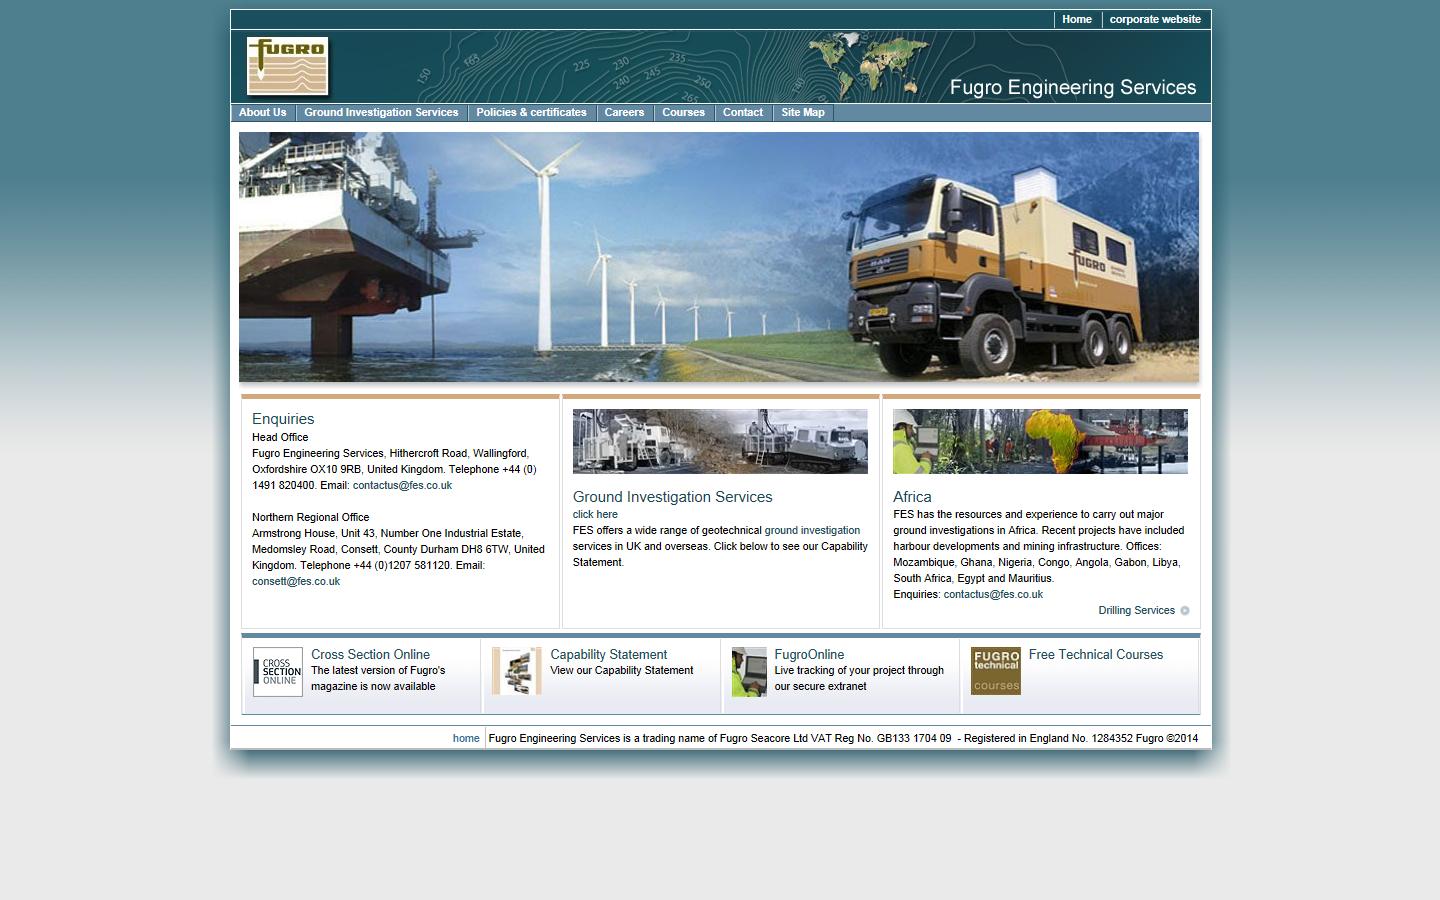
Task: Click the Ground Investigation Services heading
Action: 672,497
